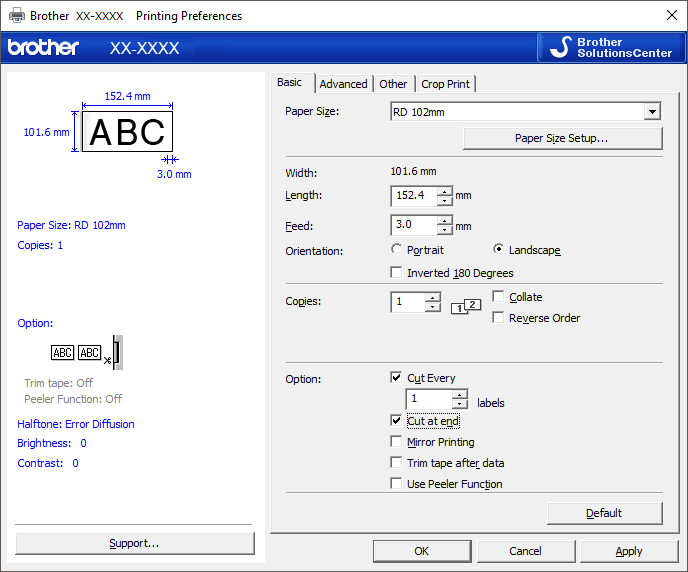Click the "3.0 mm" feed preview label
688x572 pixels.
point(174,174)
